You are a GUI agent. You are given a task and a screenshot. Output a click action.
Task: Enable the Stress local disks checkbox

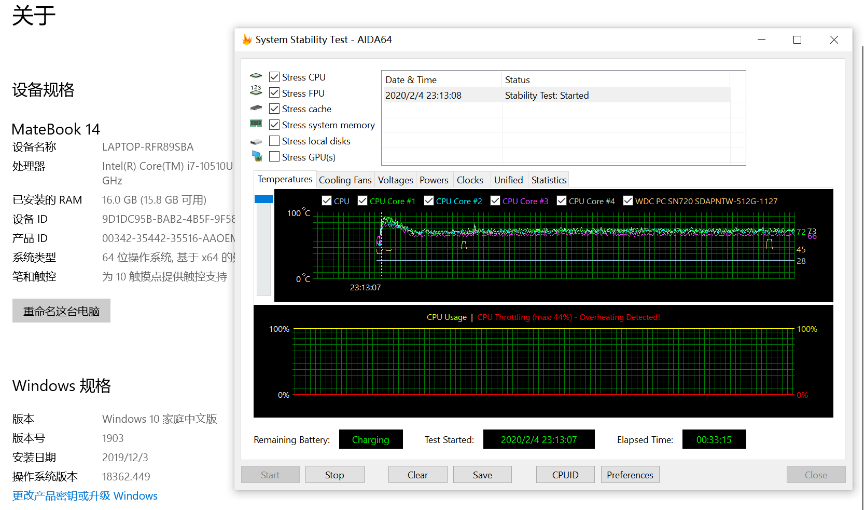pos(274,141)
